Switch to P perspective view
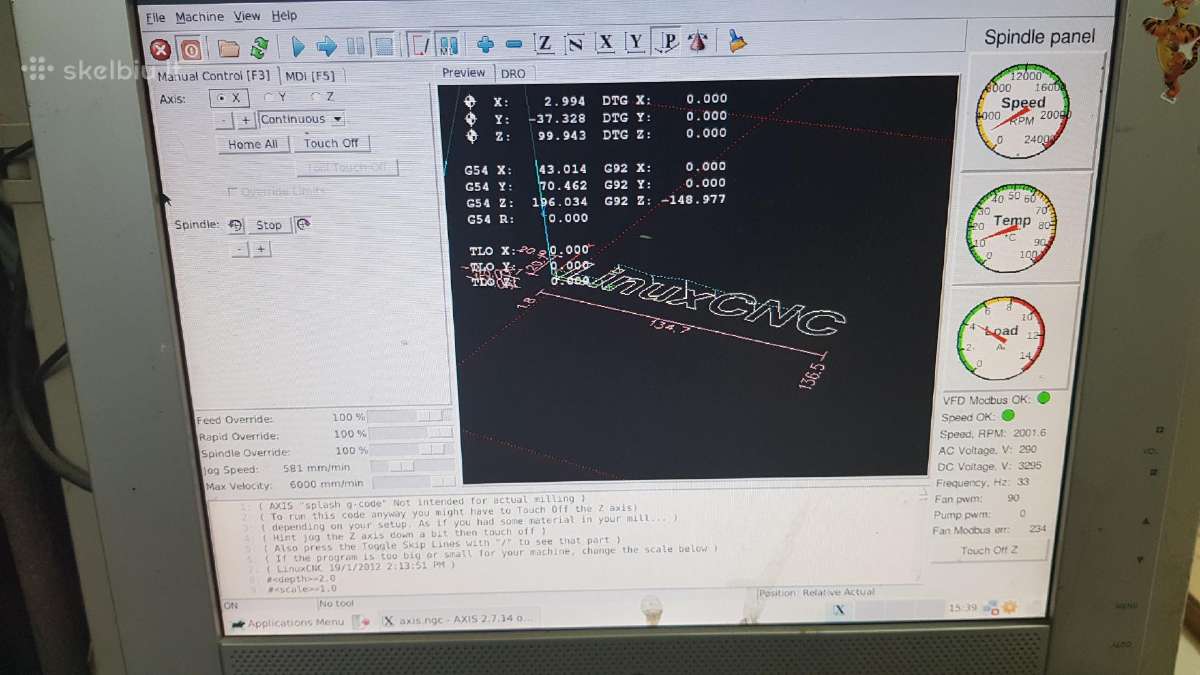 click(x=668, y=42)
